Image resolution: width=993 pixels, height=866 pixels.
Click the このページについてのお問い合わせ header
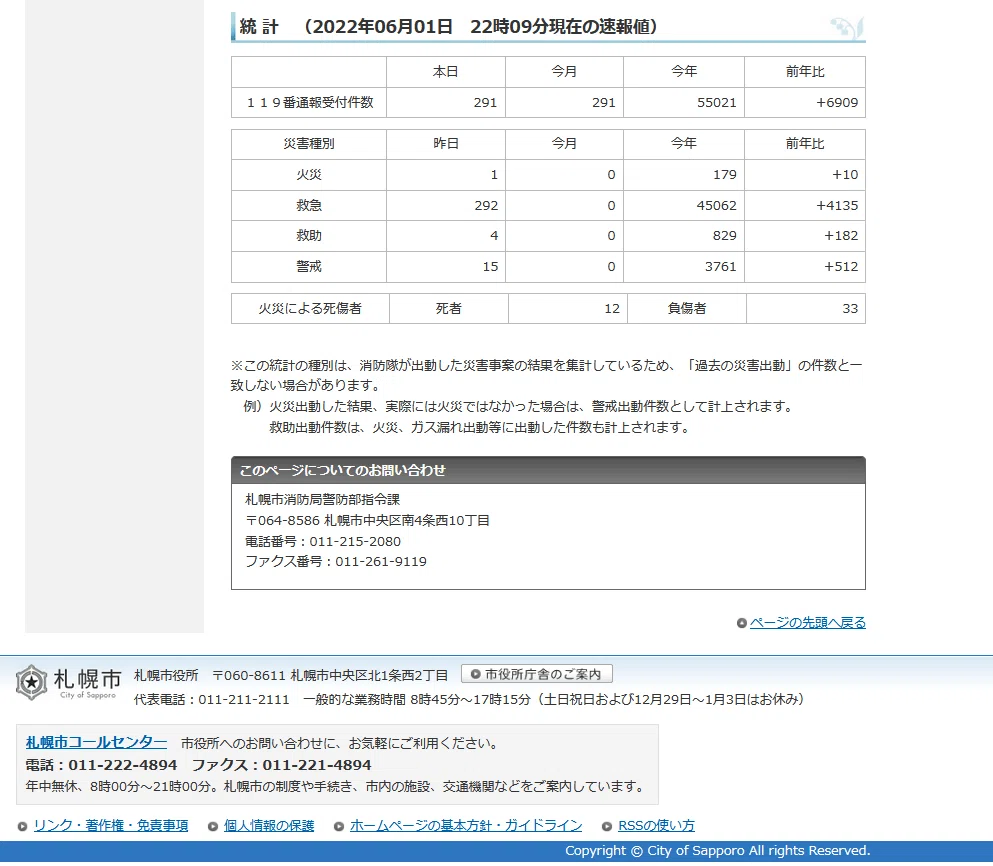(548, 470)
